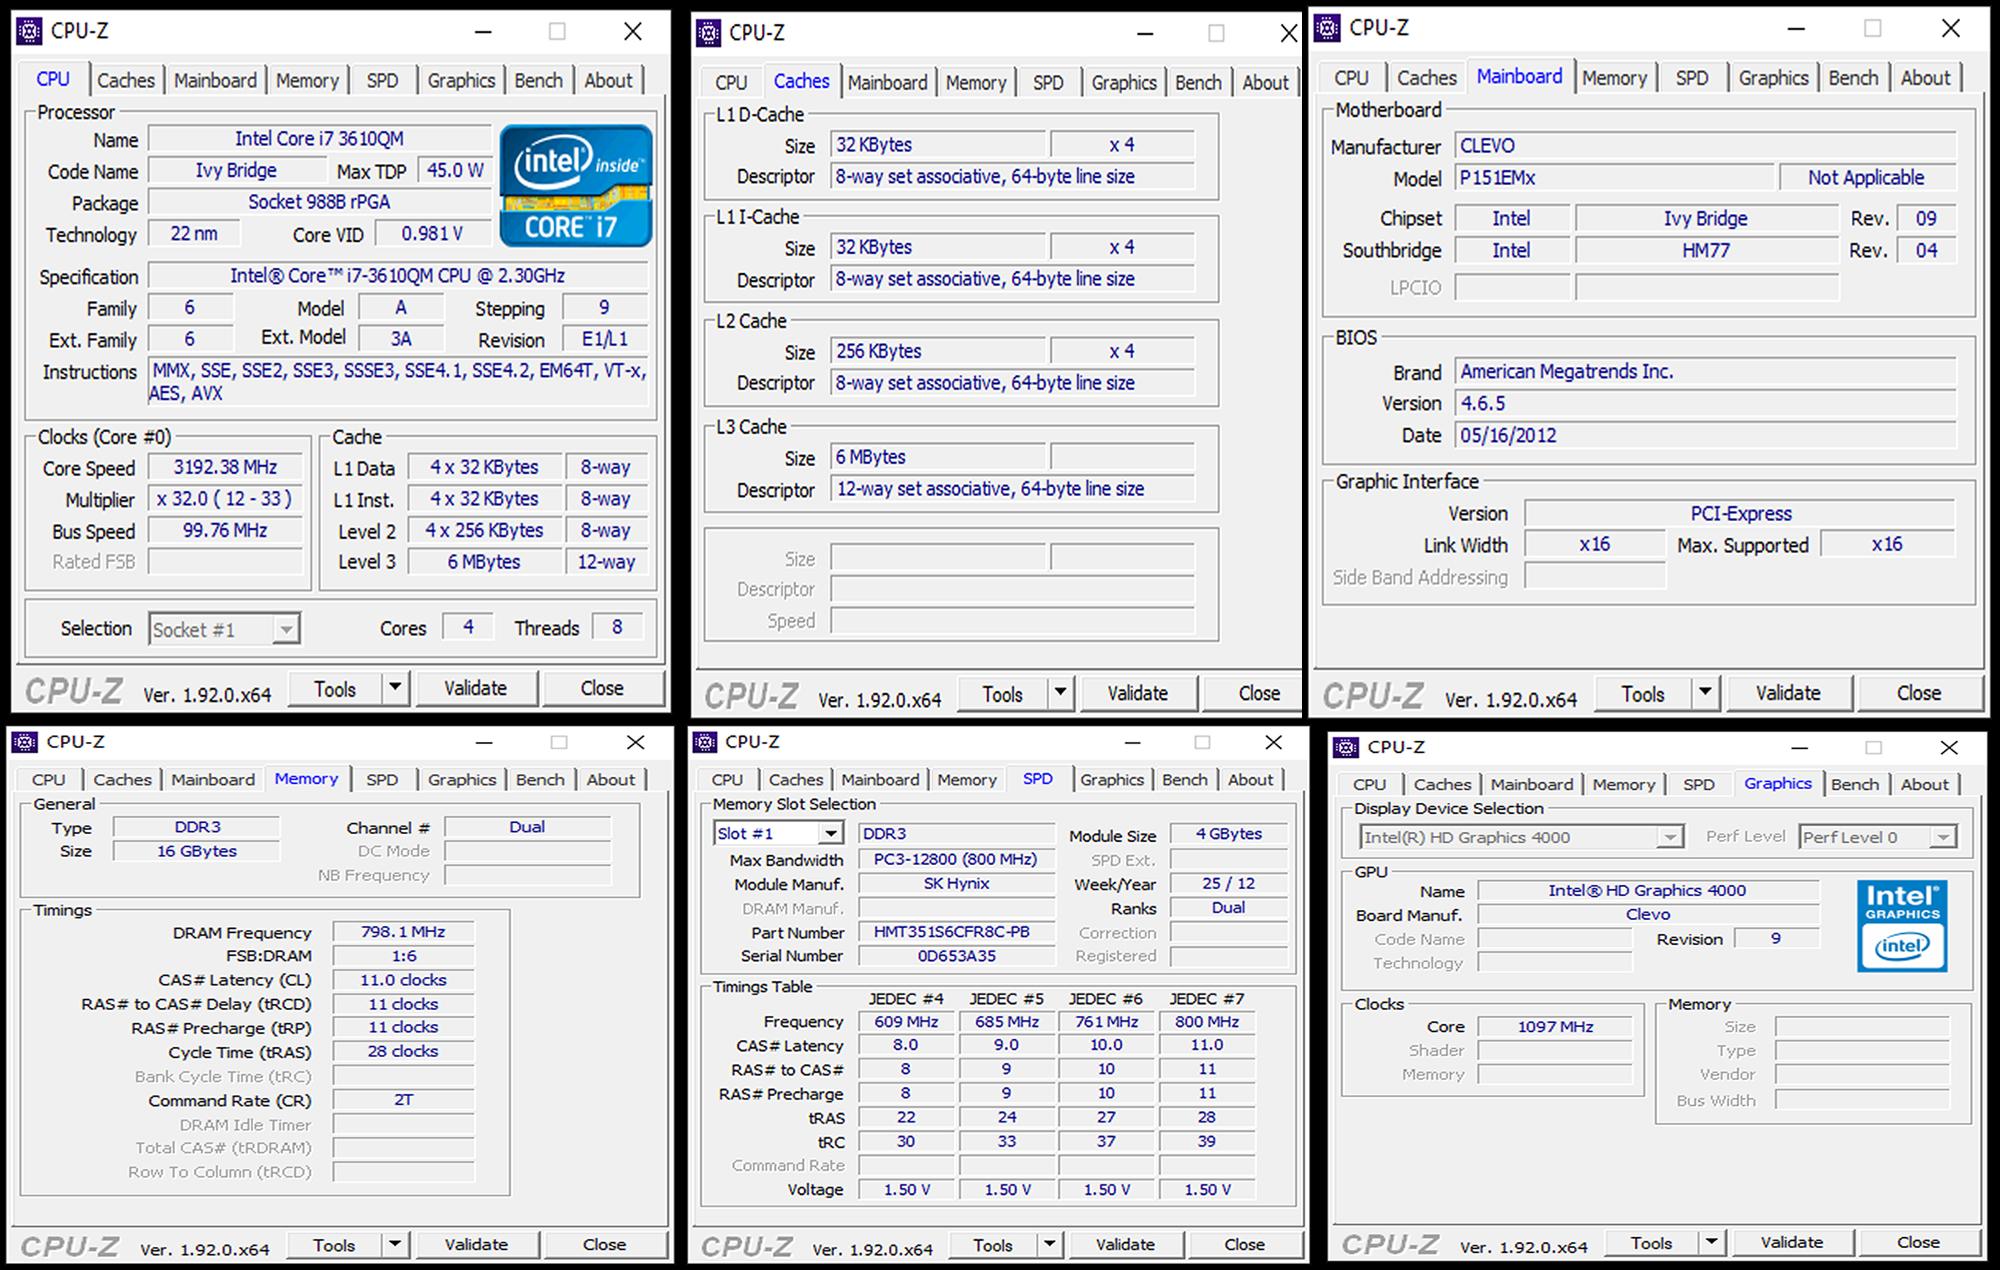Click the GPU Core clock value 1097 MHz
The image size is (2000, 1270).
1555,1027
